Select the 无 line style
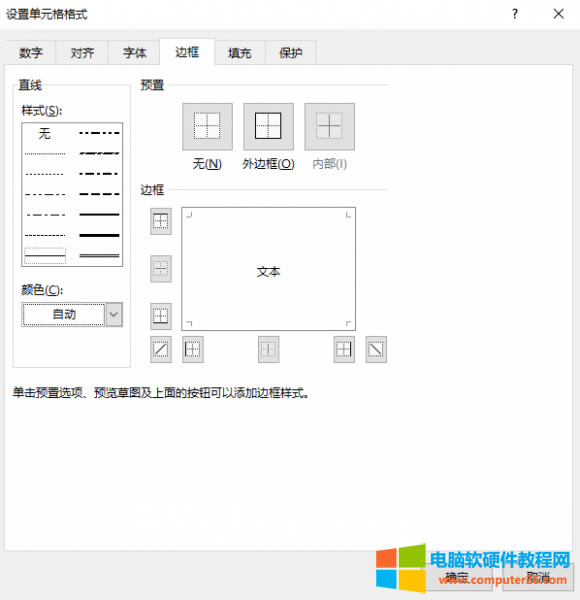 [x=45, y=133]
